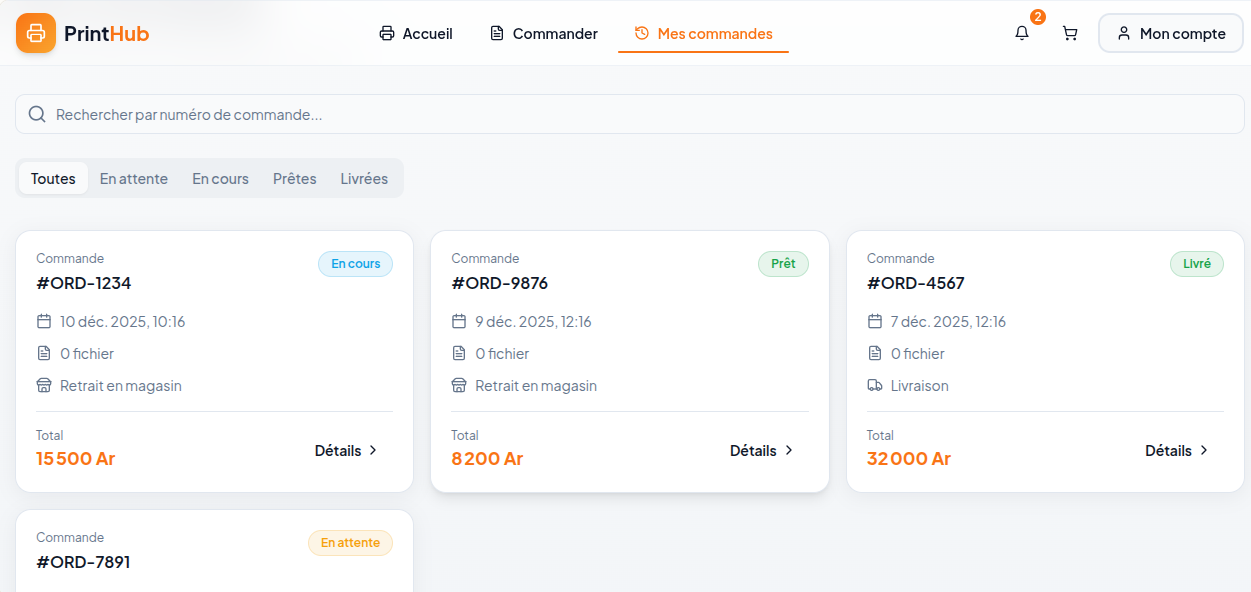Filter orders by En attente tab
The width and height of the screenshot is (1251, 592).
(x=134, y=179)
